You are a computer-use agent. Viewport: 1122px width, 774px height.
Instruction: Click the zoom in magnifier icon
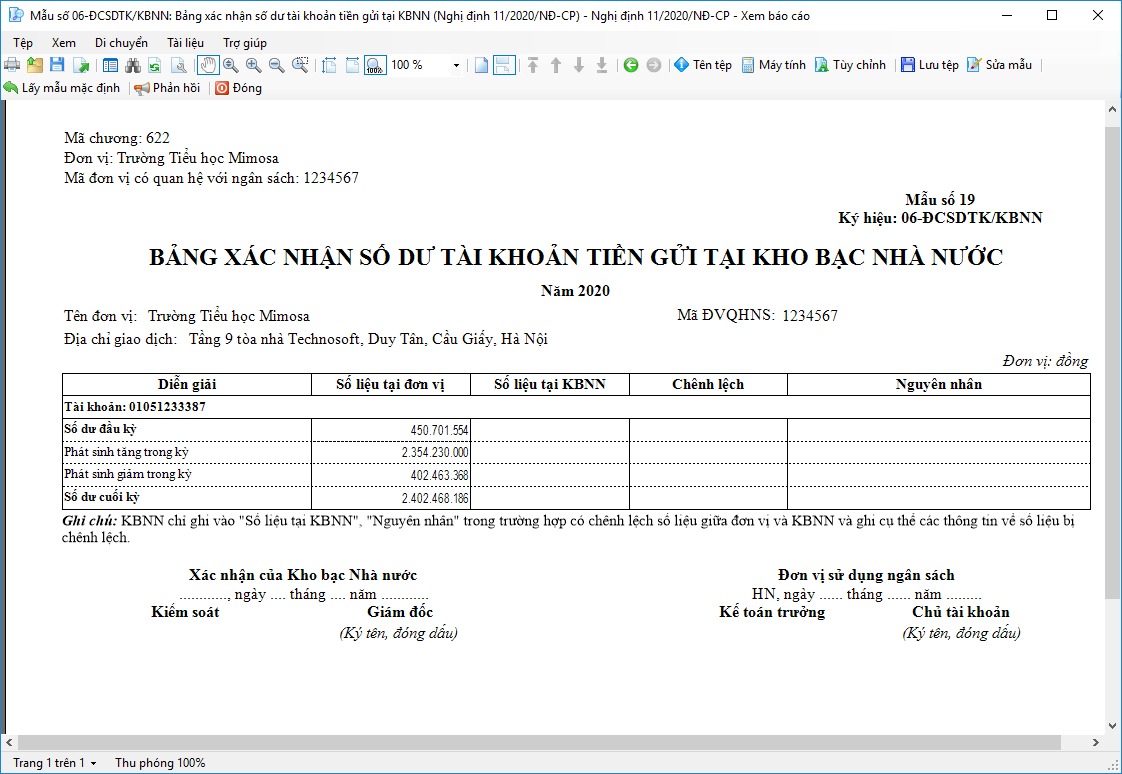coord(253,65)
